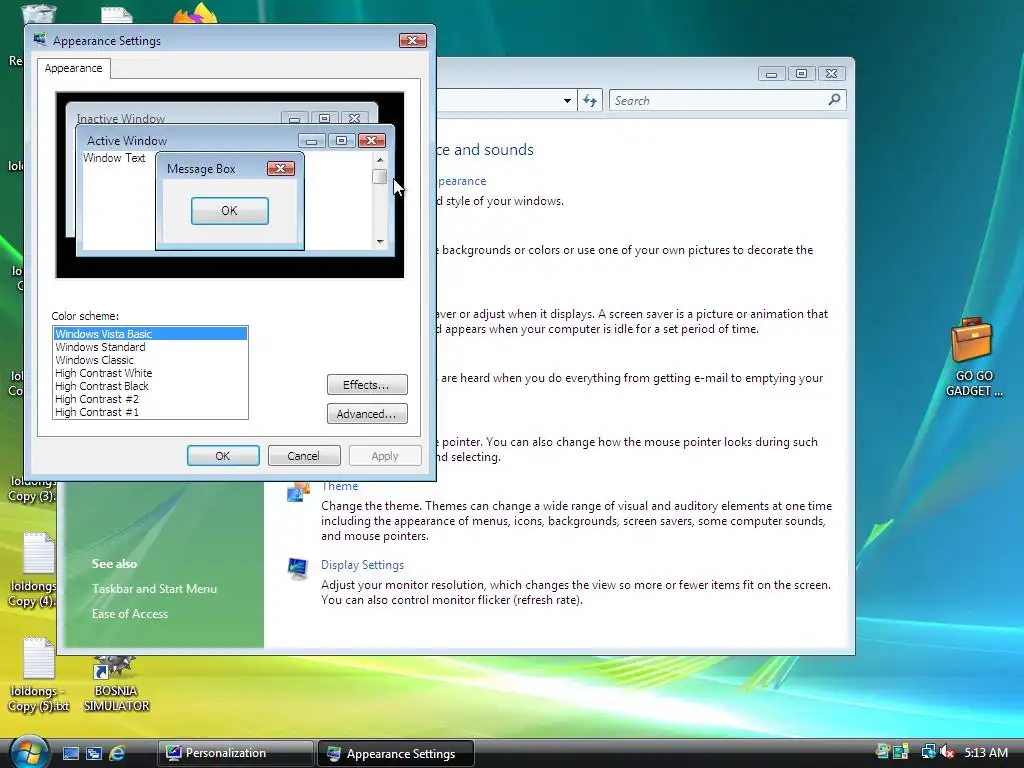Viewport: 1024px width, 768px height.
Task: Click the Recycle Bin desktop icon
Action: pyautogui.click(x=38, y=14)
